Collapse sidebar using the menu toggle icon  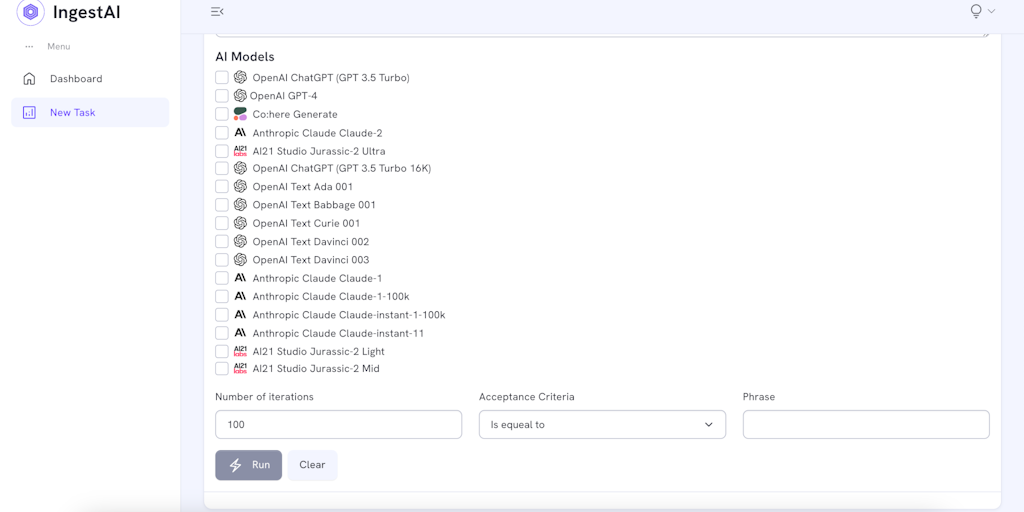pyautogui.click(x=217, y=12)
